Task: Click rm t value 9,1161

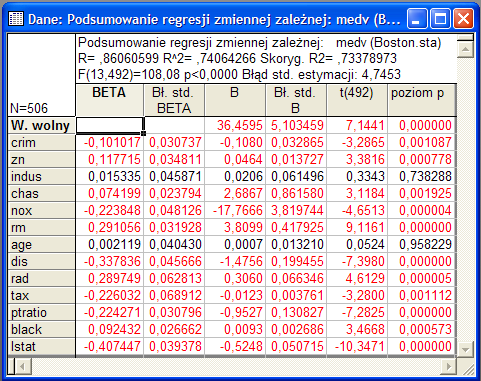Action: [357, 228]
